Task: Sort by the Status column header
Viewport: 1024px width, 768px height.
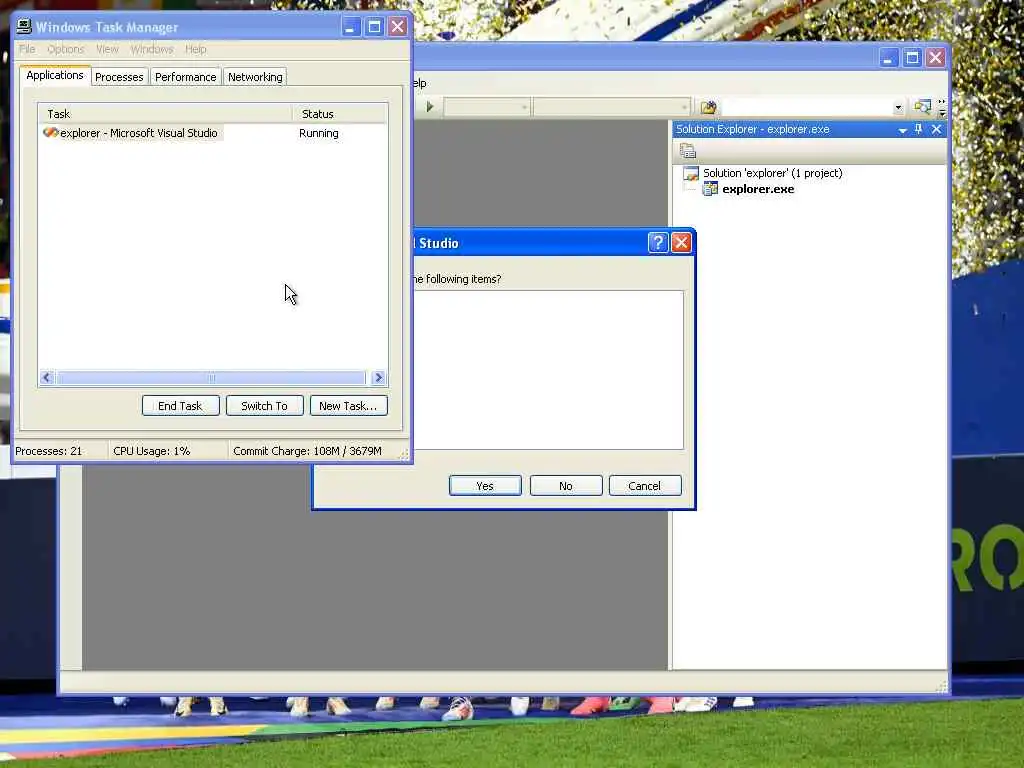Action: tap(340, 114)
